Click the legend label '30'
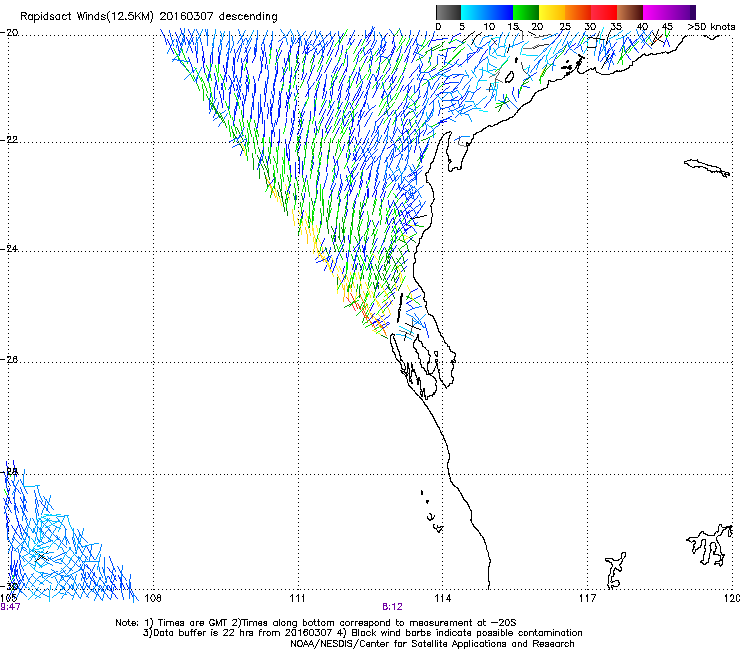This screenshot has width=740, height=650. 590,27
